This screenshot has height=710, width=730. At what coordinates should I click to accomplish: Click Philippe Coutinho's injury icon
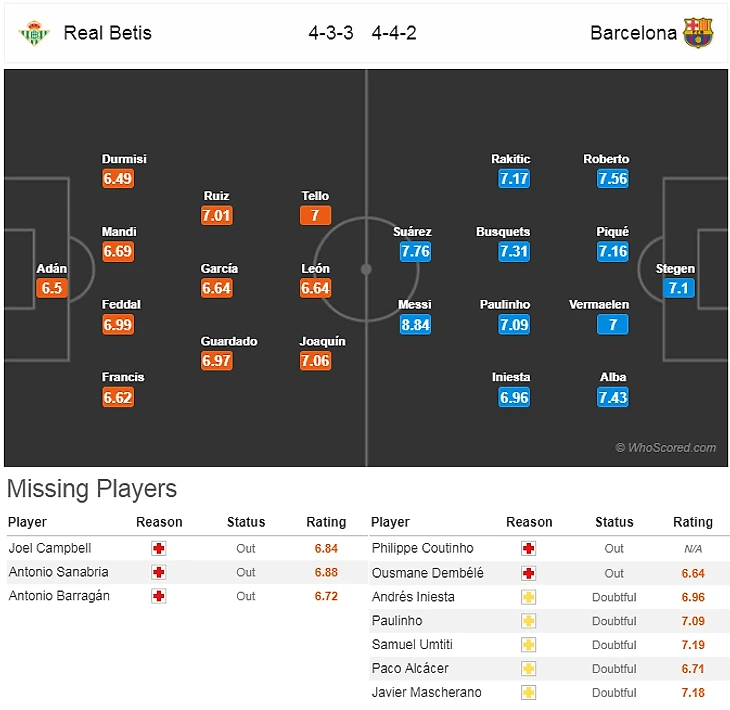tap(529, 549)
